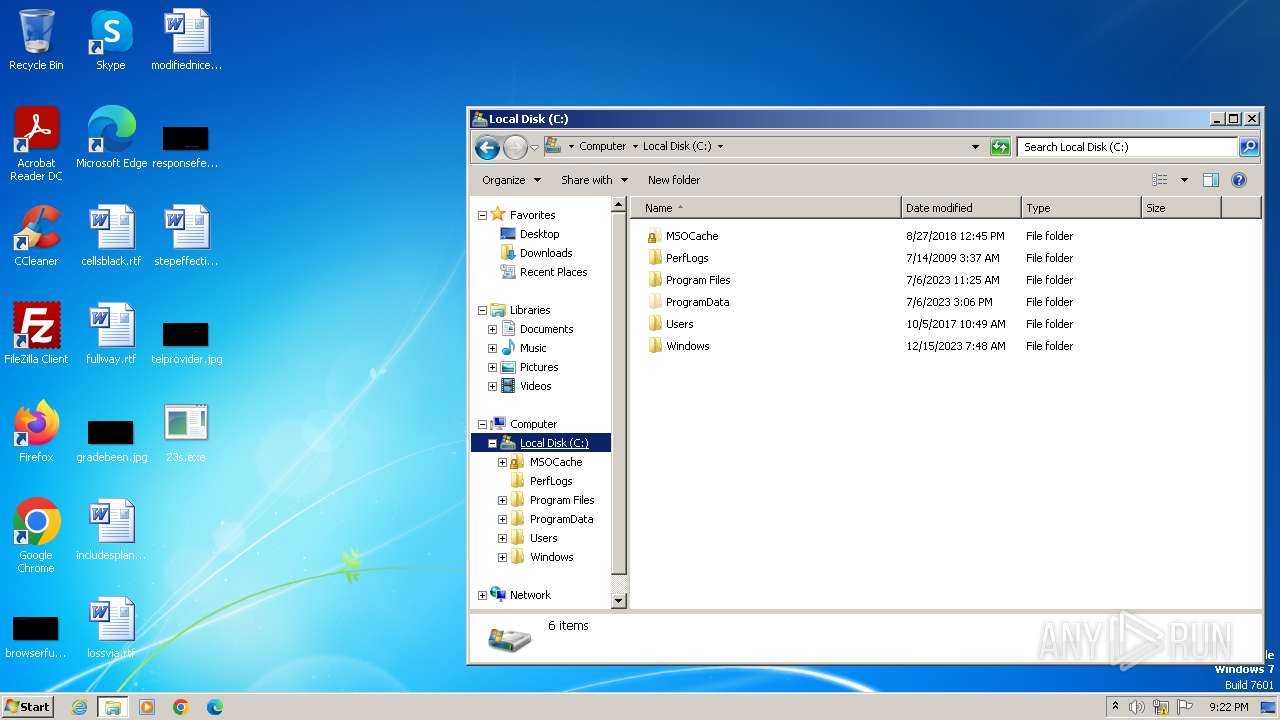Open Internet Explorer from taskbar

click(x=80, y=707)
